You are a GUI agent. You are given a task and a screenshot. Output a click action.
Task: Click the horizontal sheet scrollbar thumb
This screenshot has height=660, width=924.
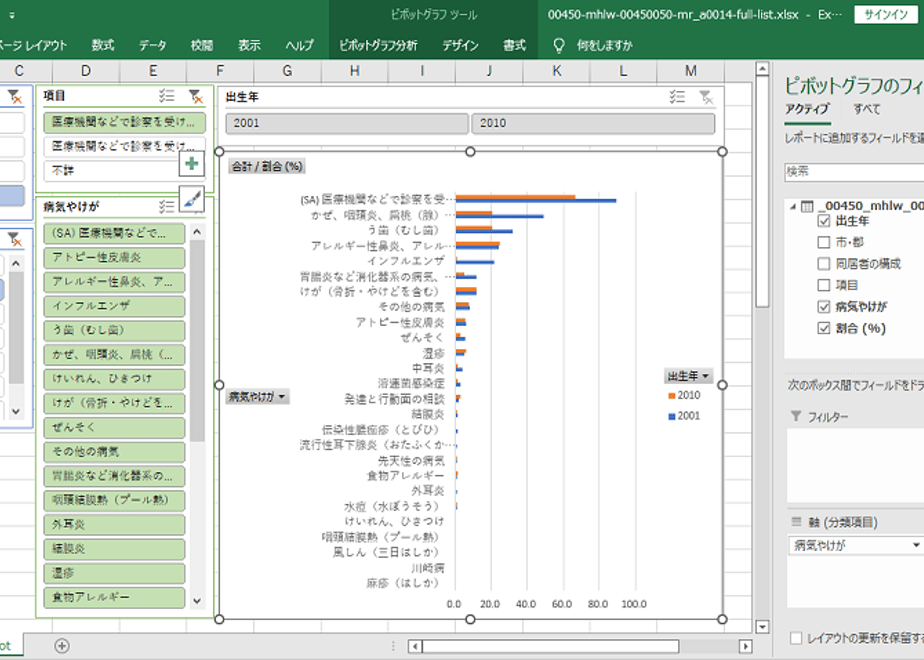click(x=550, y=646)
